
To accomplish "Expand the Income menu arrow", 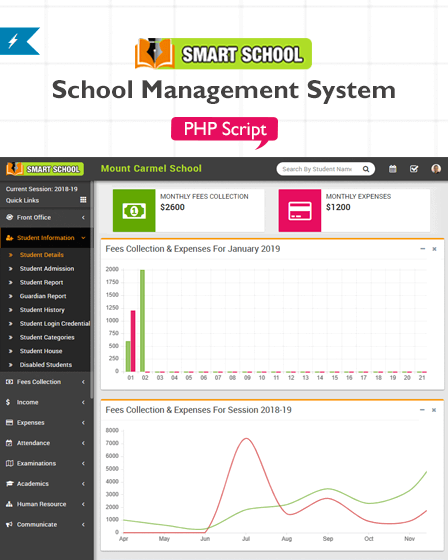I will (x=83, y=402).
